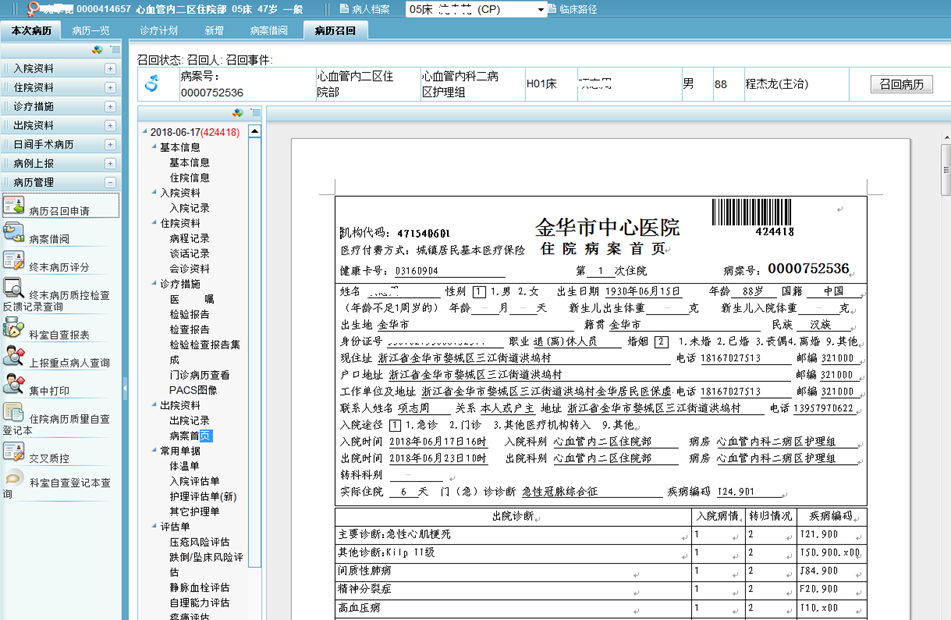The width and height of the screenshot is (951, 620).
Task: Open 交叉质控 sidebar icon
Action: (13, 452)
